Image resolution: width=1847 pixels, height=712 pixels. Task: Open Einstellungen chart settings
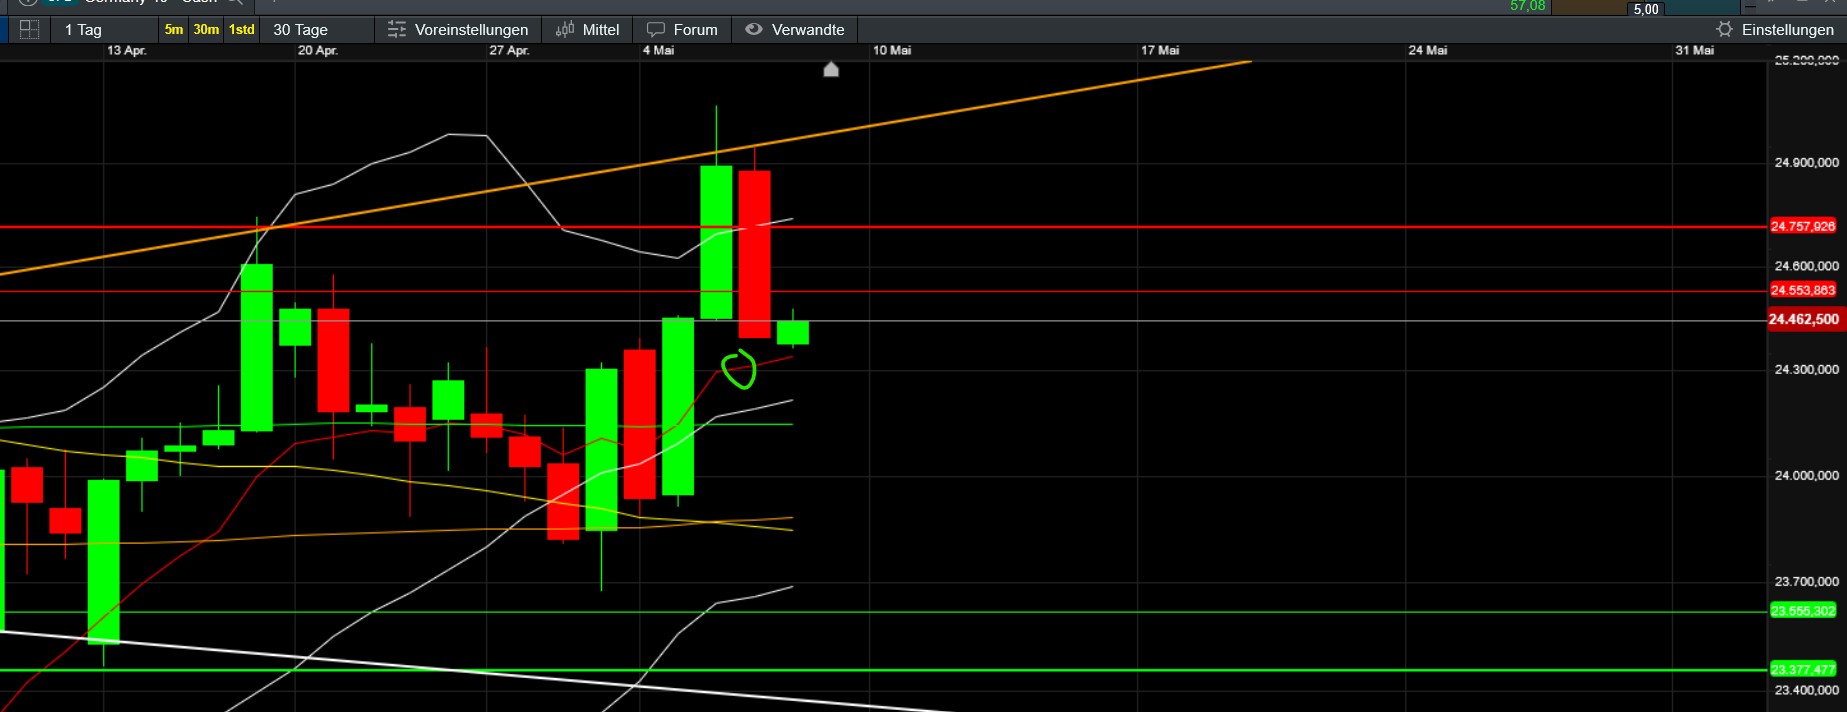tap(1776, 30)
